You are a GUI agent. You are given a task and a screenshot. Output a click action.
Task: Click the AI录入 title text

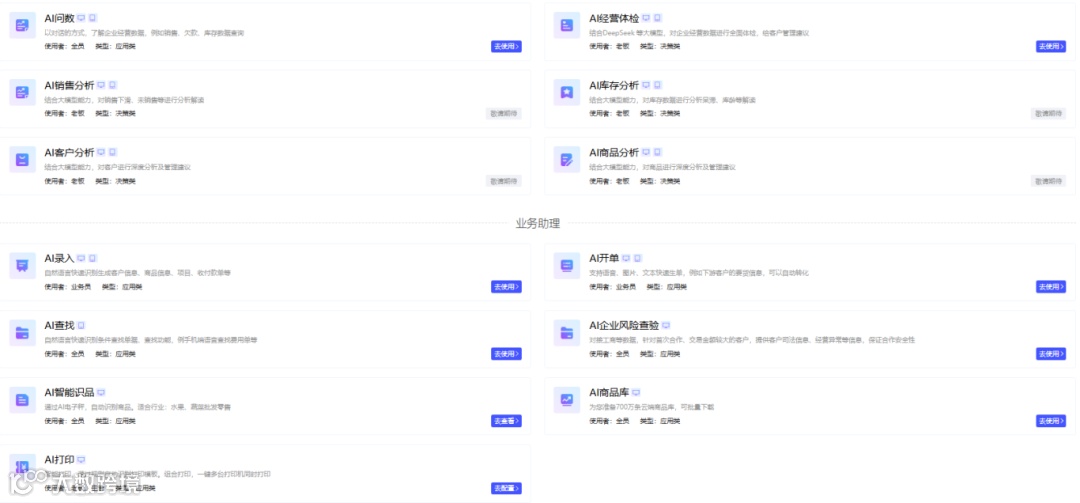tap(59, 258)
